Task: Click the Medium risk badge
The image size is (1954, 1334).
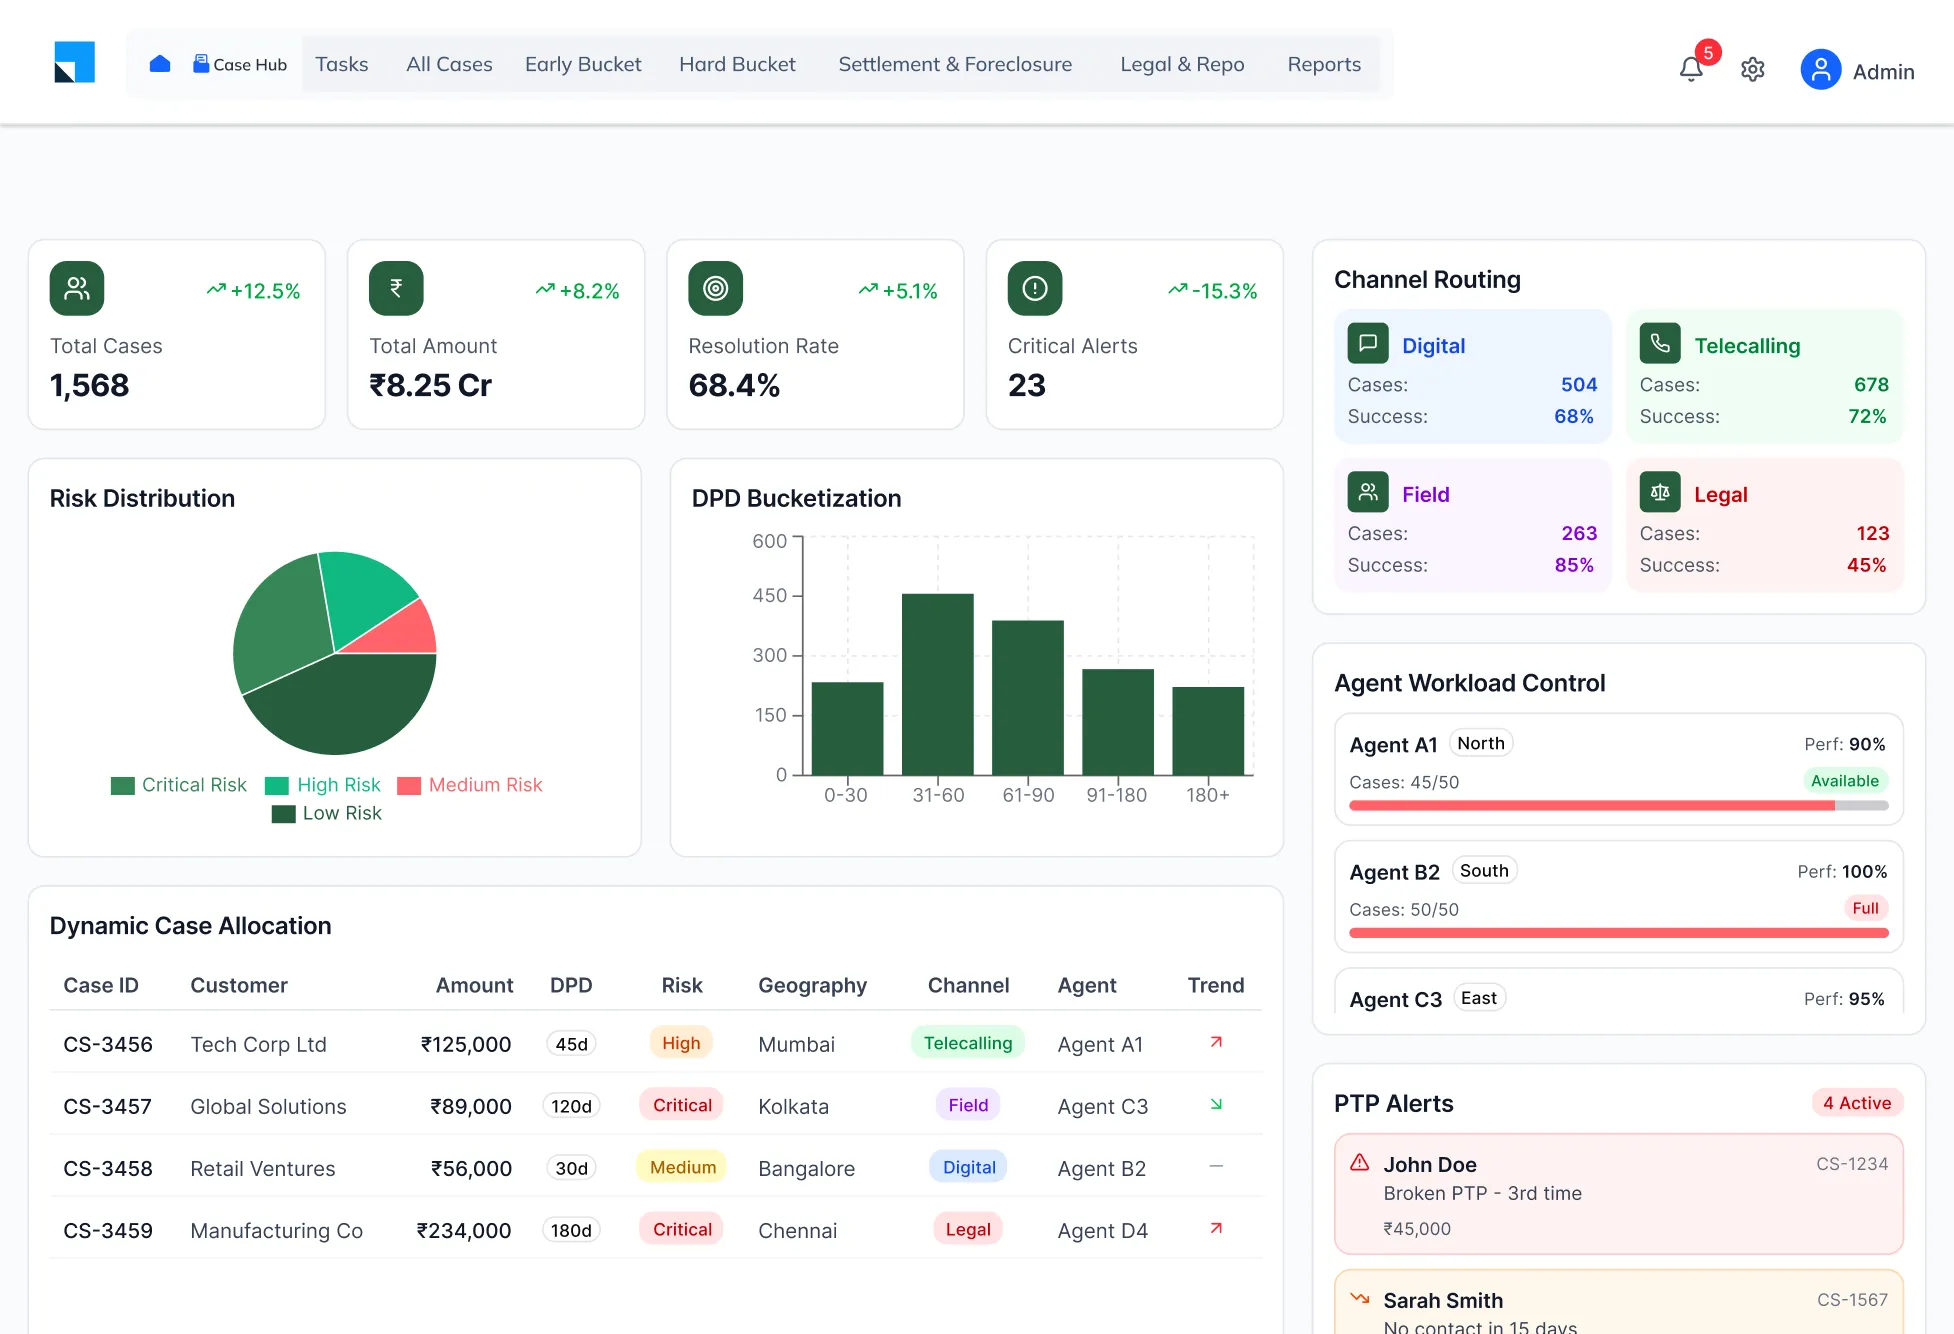Action: [682, 1167]
